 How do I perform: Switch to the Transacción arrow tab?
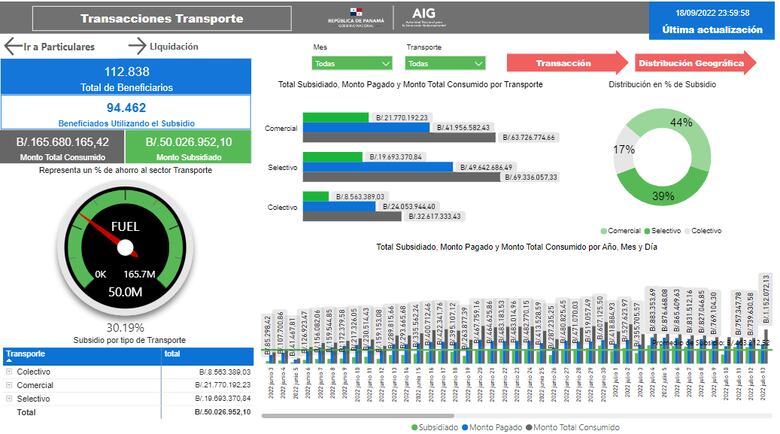click(565, 63)
